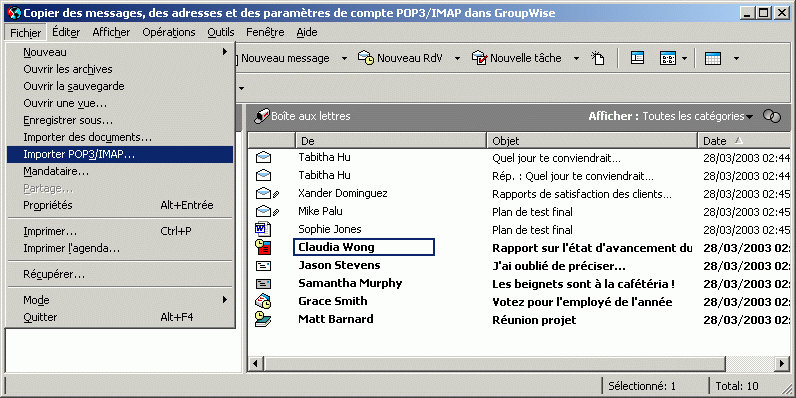Choose Enregistrer sous…
Screen dimensions: 796x398
coord(120,120)
